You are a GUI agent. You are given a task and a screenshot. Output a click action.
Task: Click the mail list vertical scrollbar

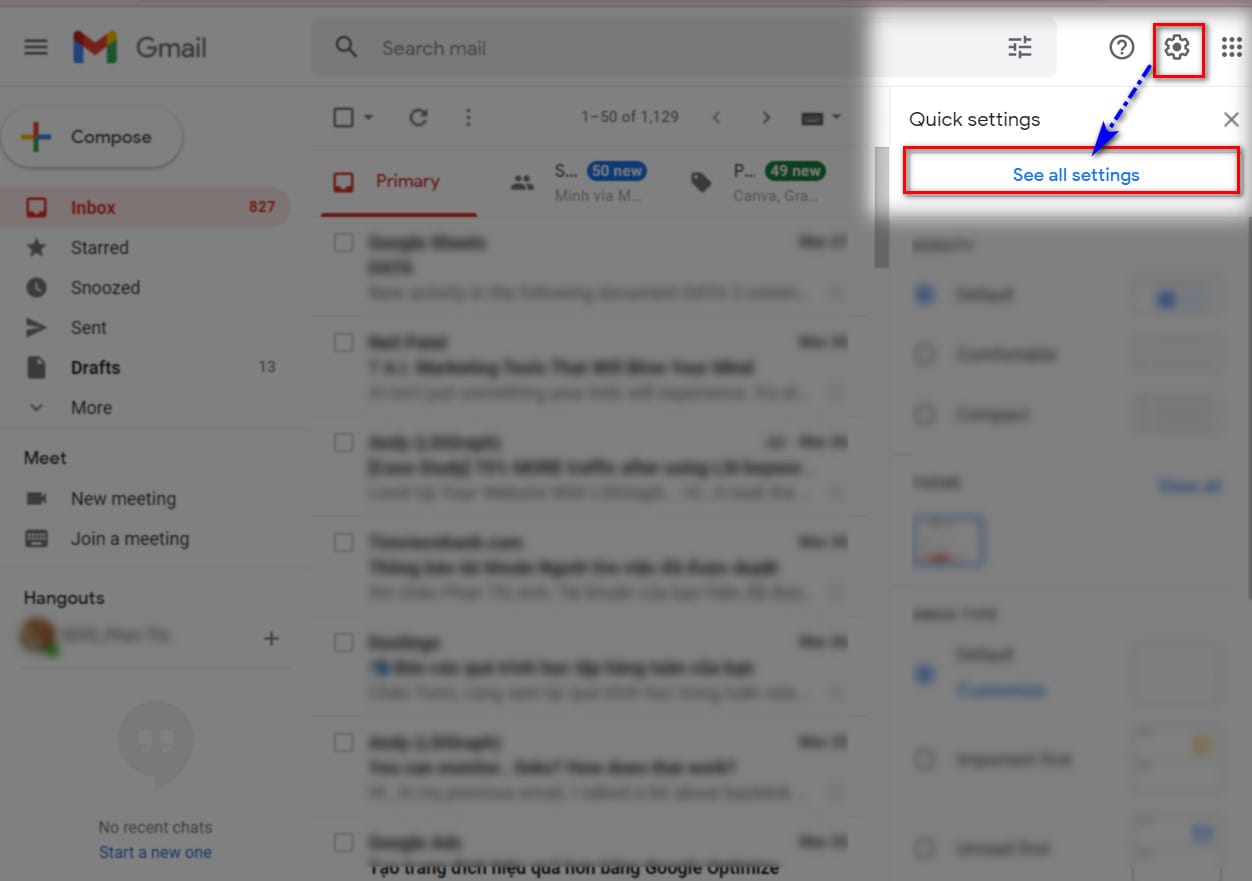tap(881, 207)
